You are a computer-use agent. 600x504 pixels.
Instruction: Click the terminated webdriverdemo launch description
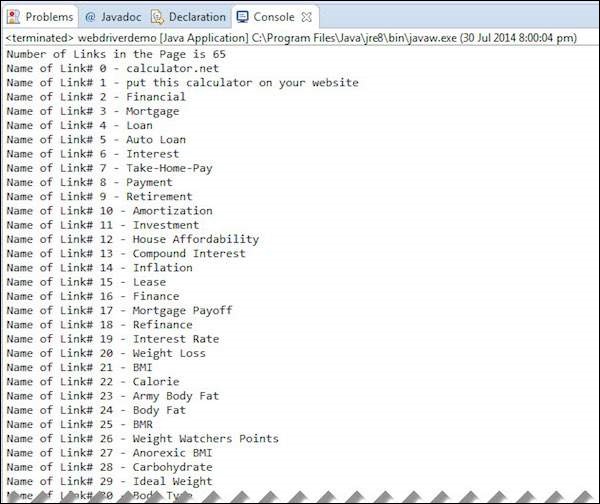(292, 38)
